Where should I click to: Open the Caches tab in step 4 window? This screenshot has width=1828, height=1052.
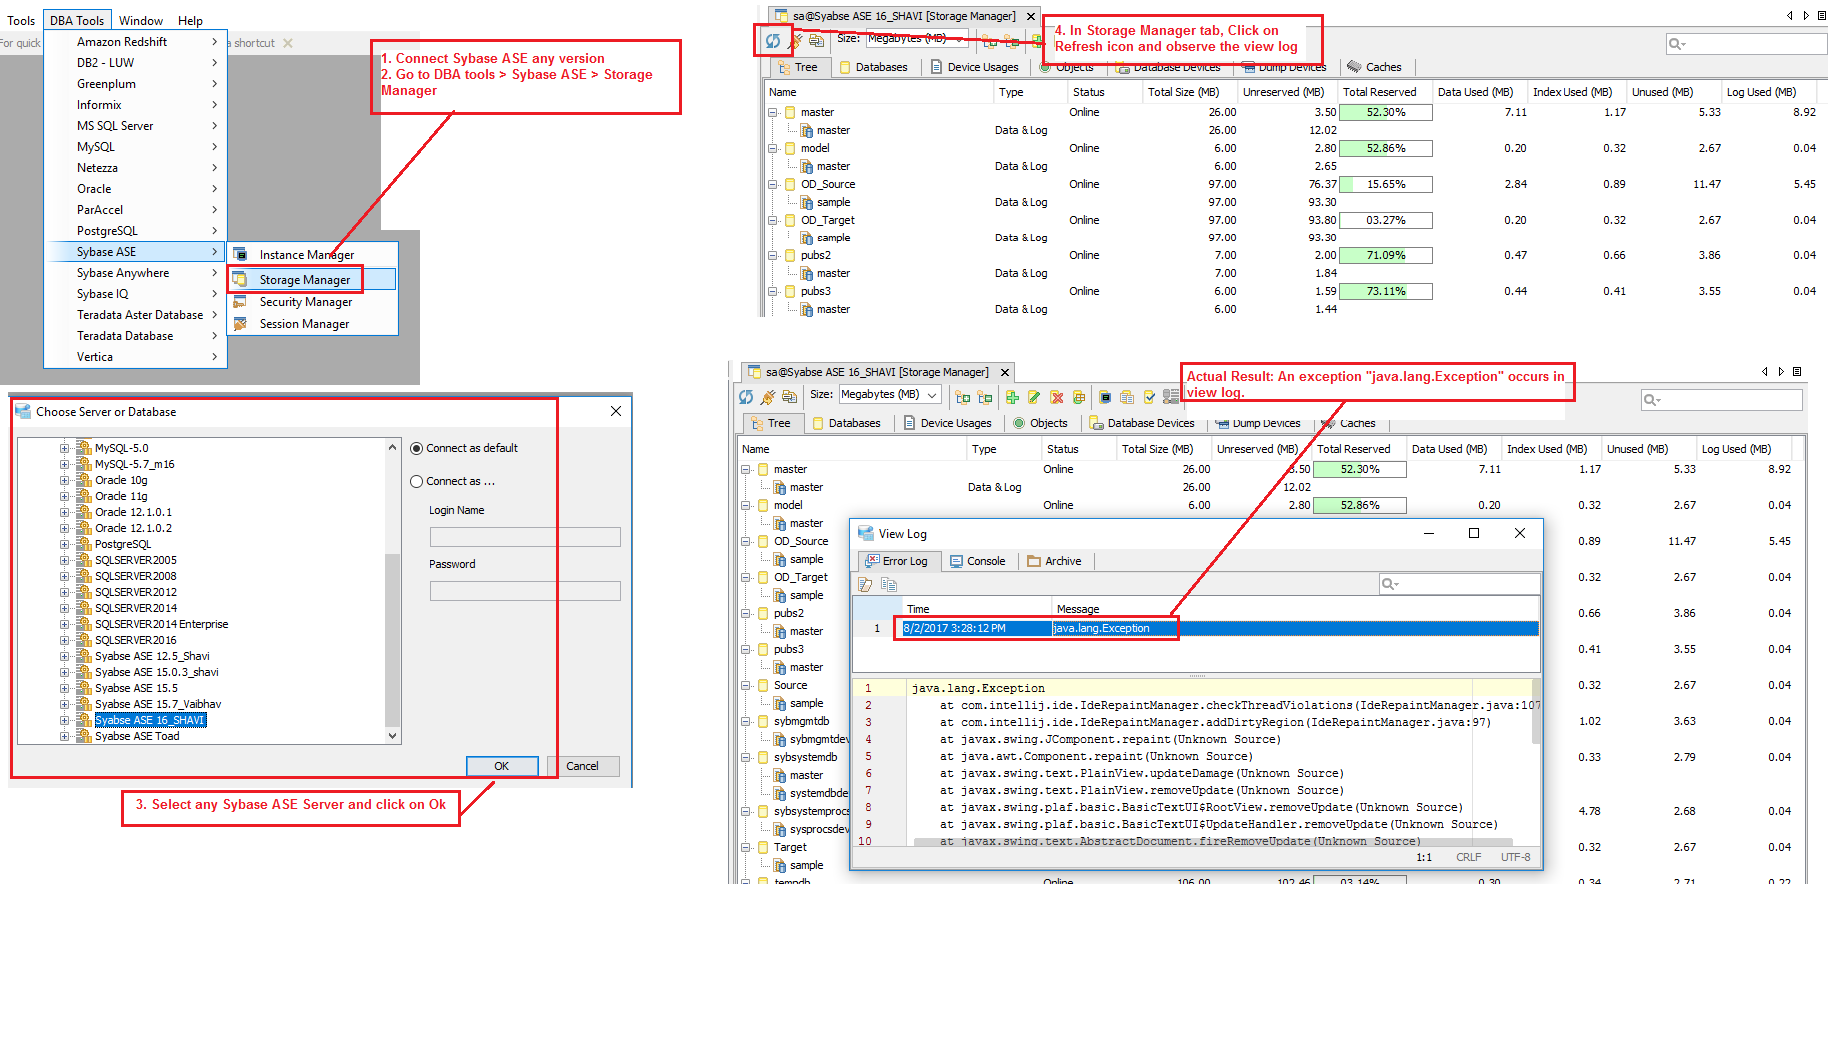tap(1374, 67)
